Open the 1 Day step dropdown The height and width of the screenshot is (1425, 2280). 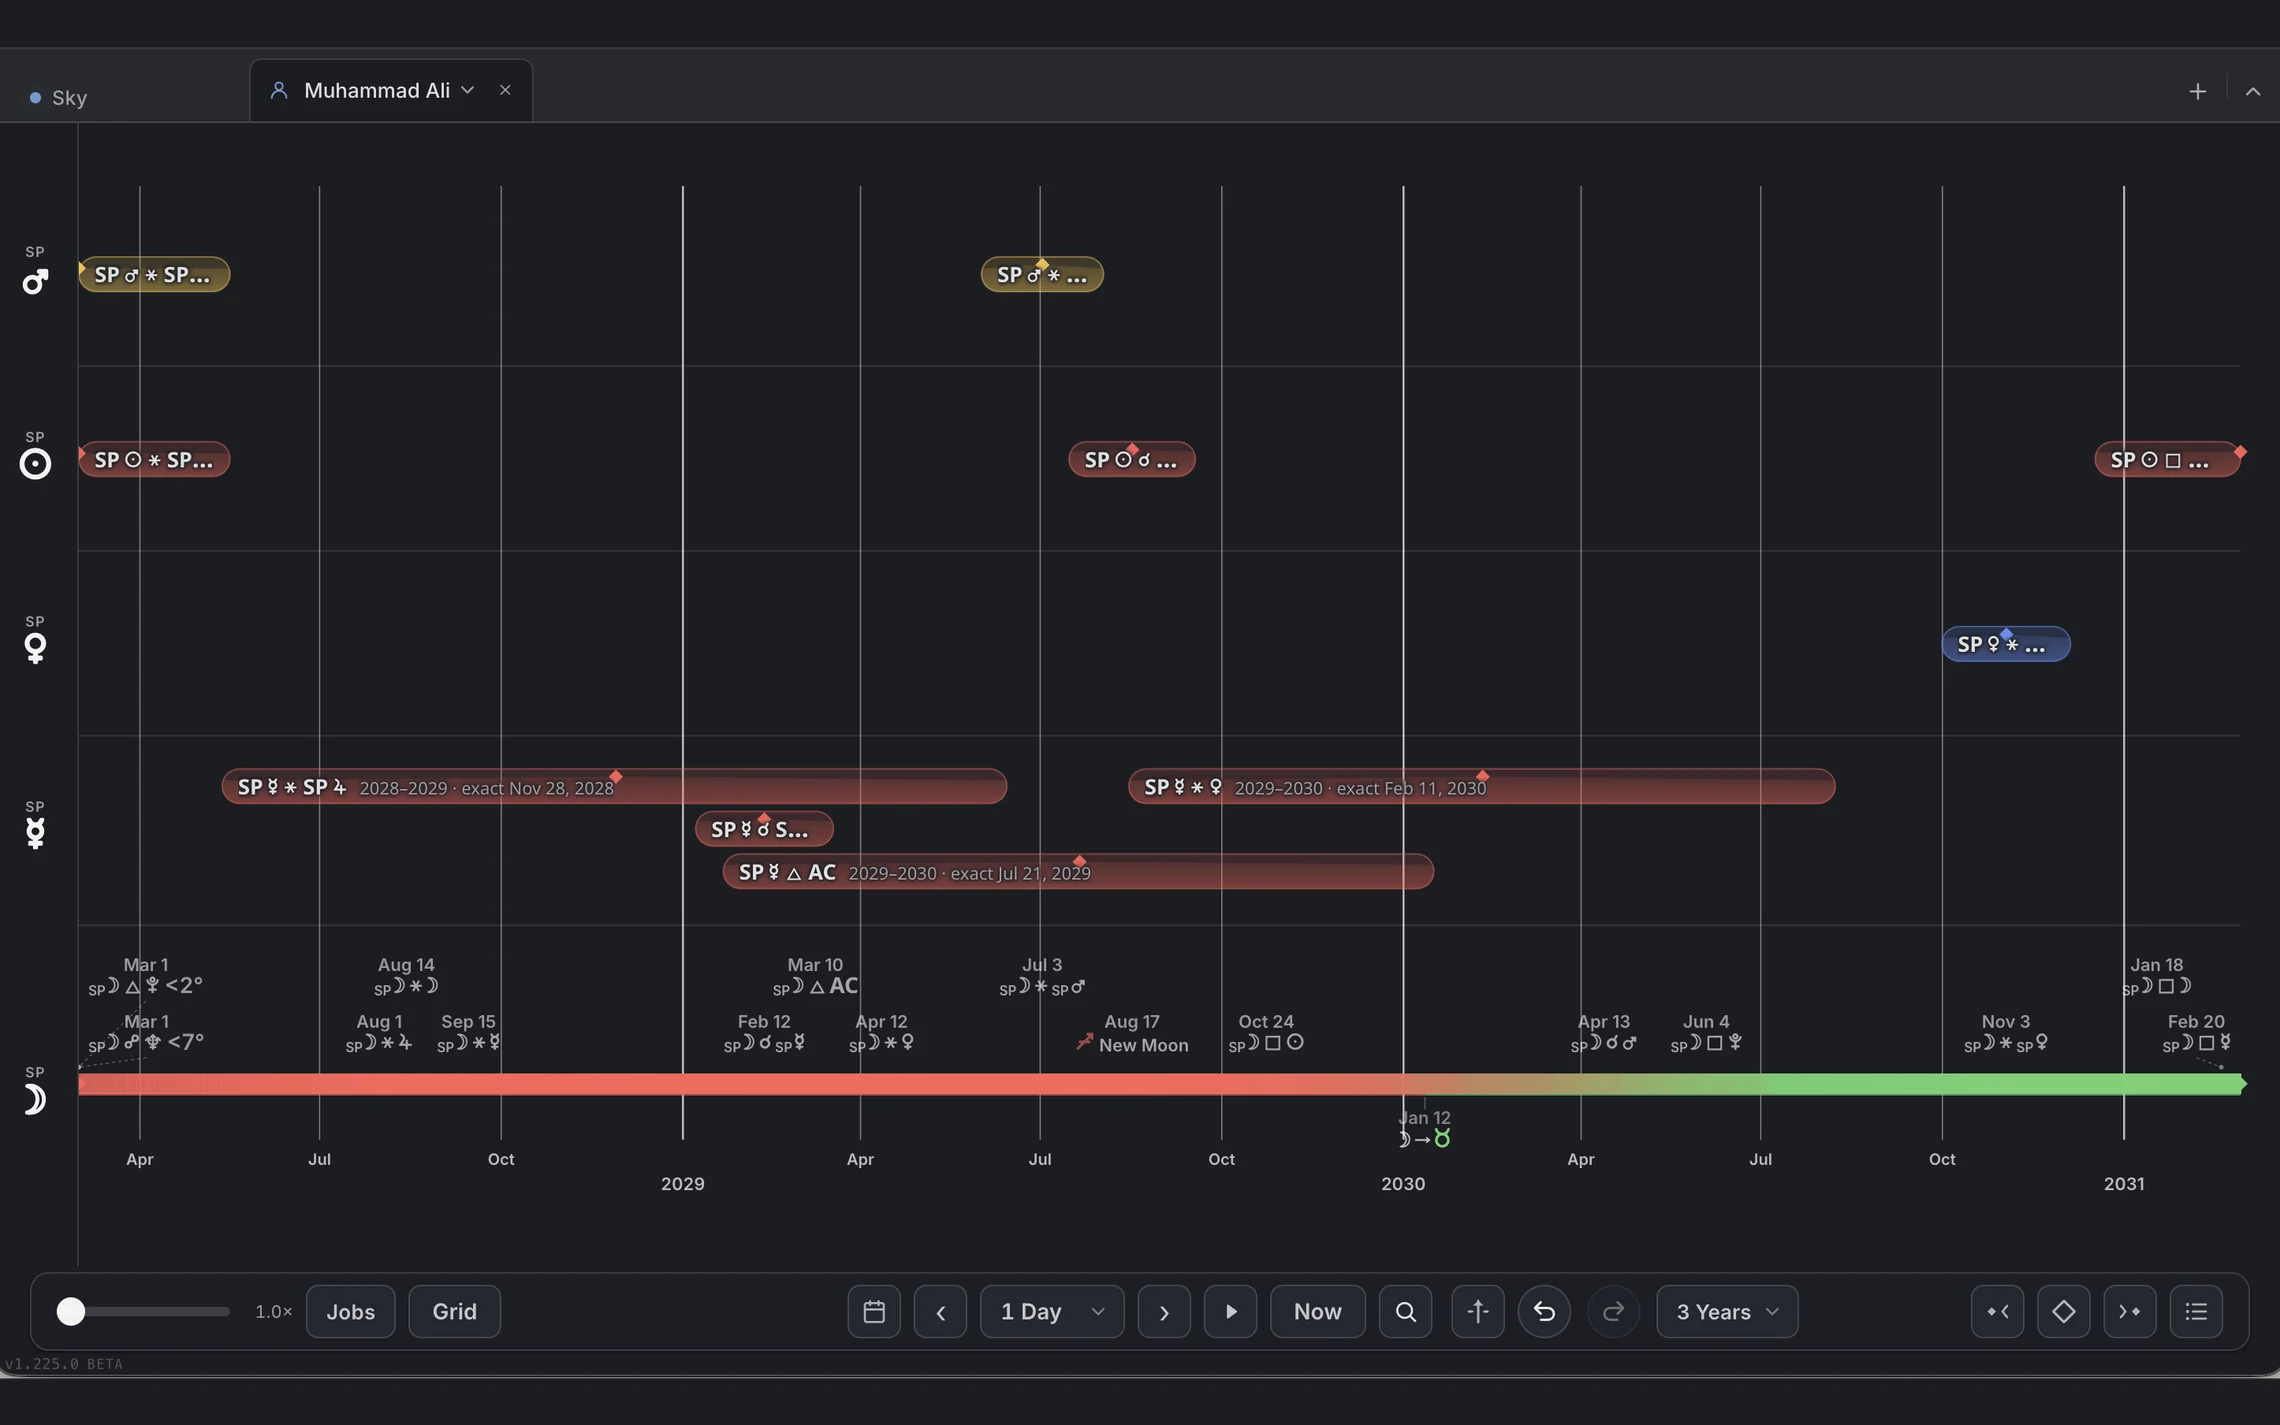[1051, 1311]
